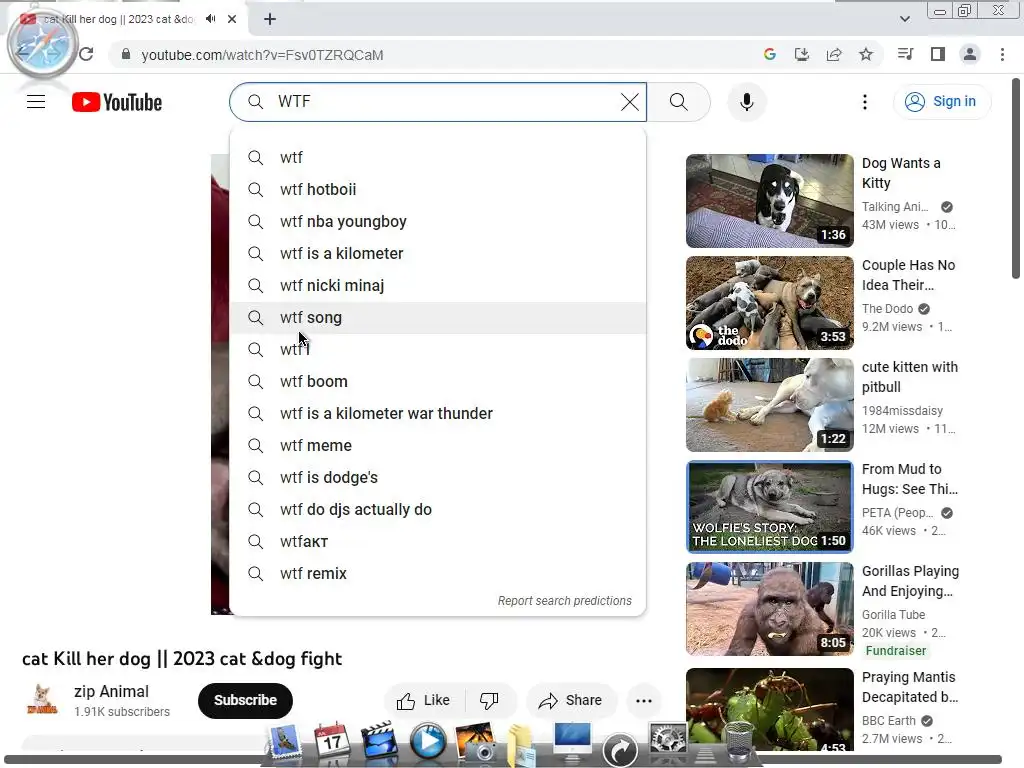Bookmark this page with the star icon

coord(866,55)
